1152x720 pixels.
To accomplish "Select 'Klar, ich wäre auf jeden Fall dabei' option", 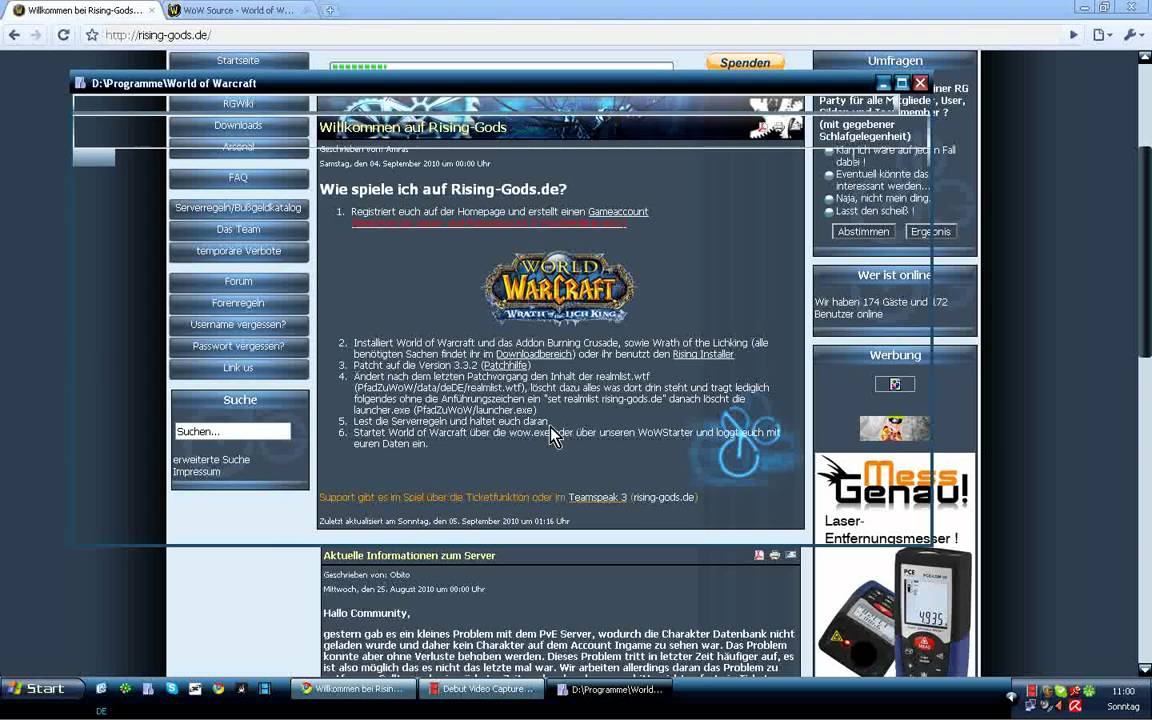I will pos(829,151).
